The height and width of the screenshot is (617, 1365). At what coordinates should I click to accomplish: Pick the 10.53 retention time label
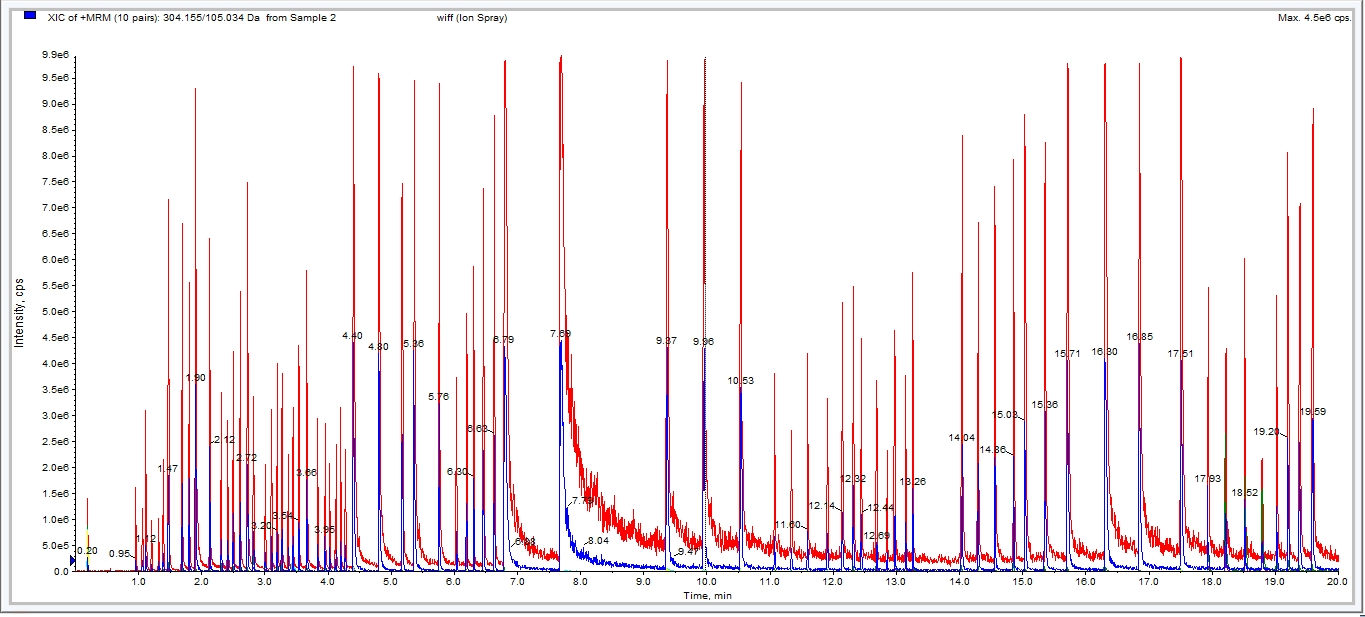740,381
